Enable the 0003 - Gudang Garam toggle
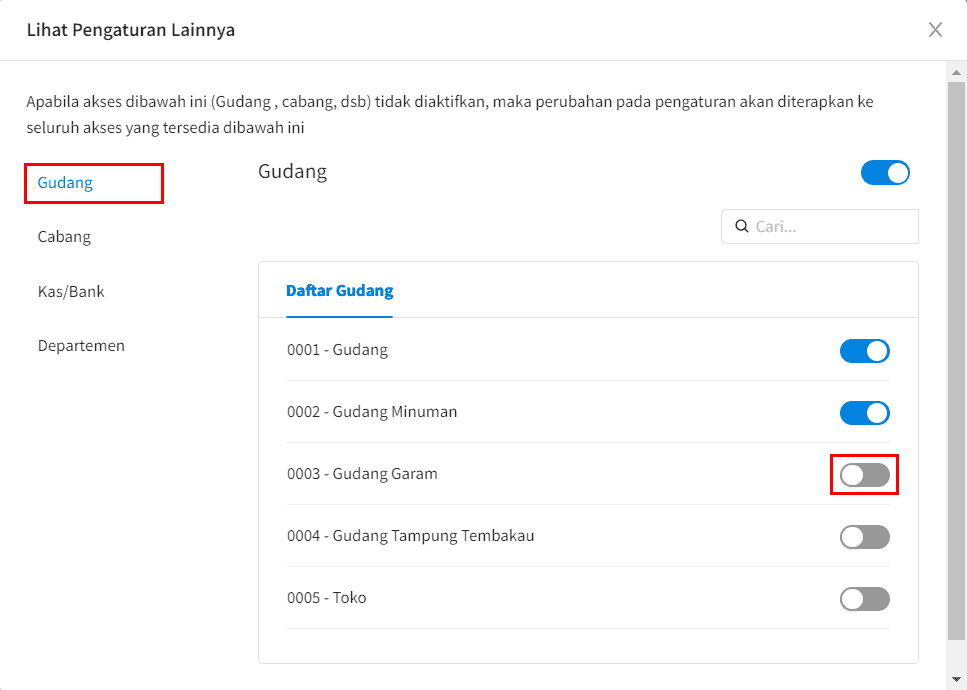The width and height of the screenshot is (967, 690). (x=865, y=475)
